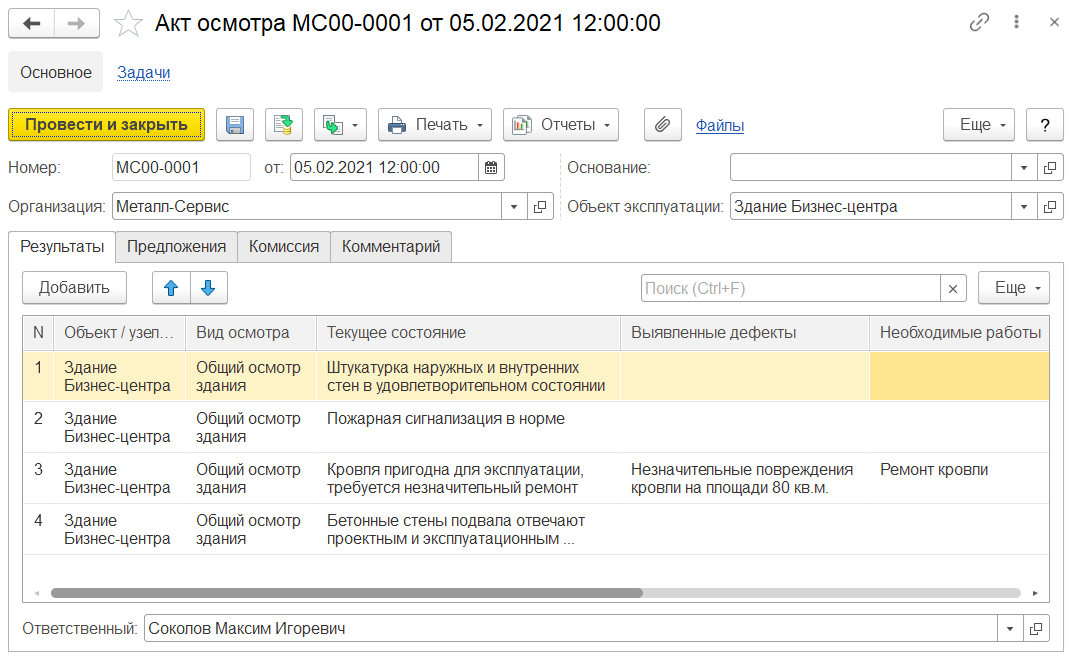This screenshot has width=1069, height=658.
Task: Expand the Печать dropdown menu
Action: (435, 125)
